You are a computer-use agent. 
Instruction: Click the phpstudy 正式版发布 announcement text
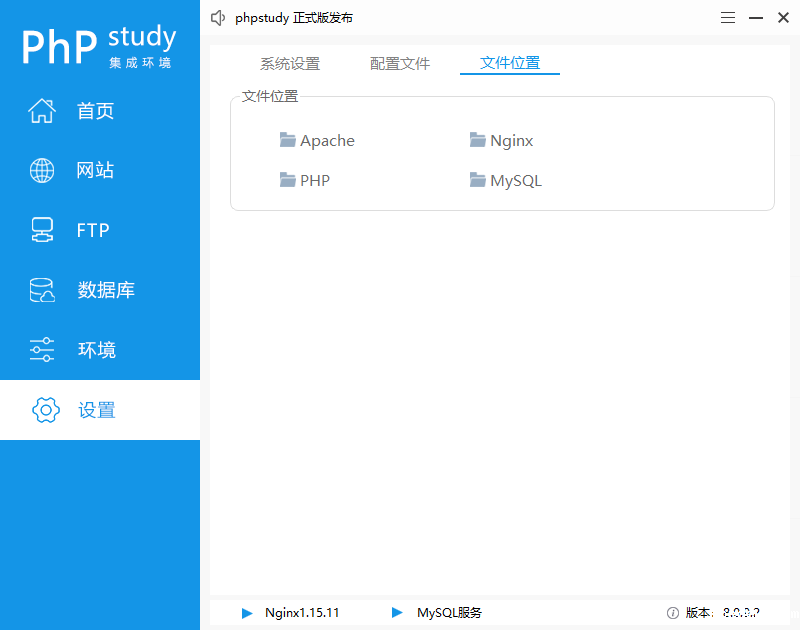[x=294, y=18]
